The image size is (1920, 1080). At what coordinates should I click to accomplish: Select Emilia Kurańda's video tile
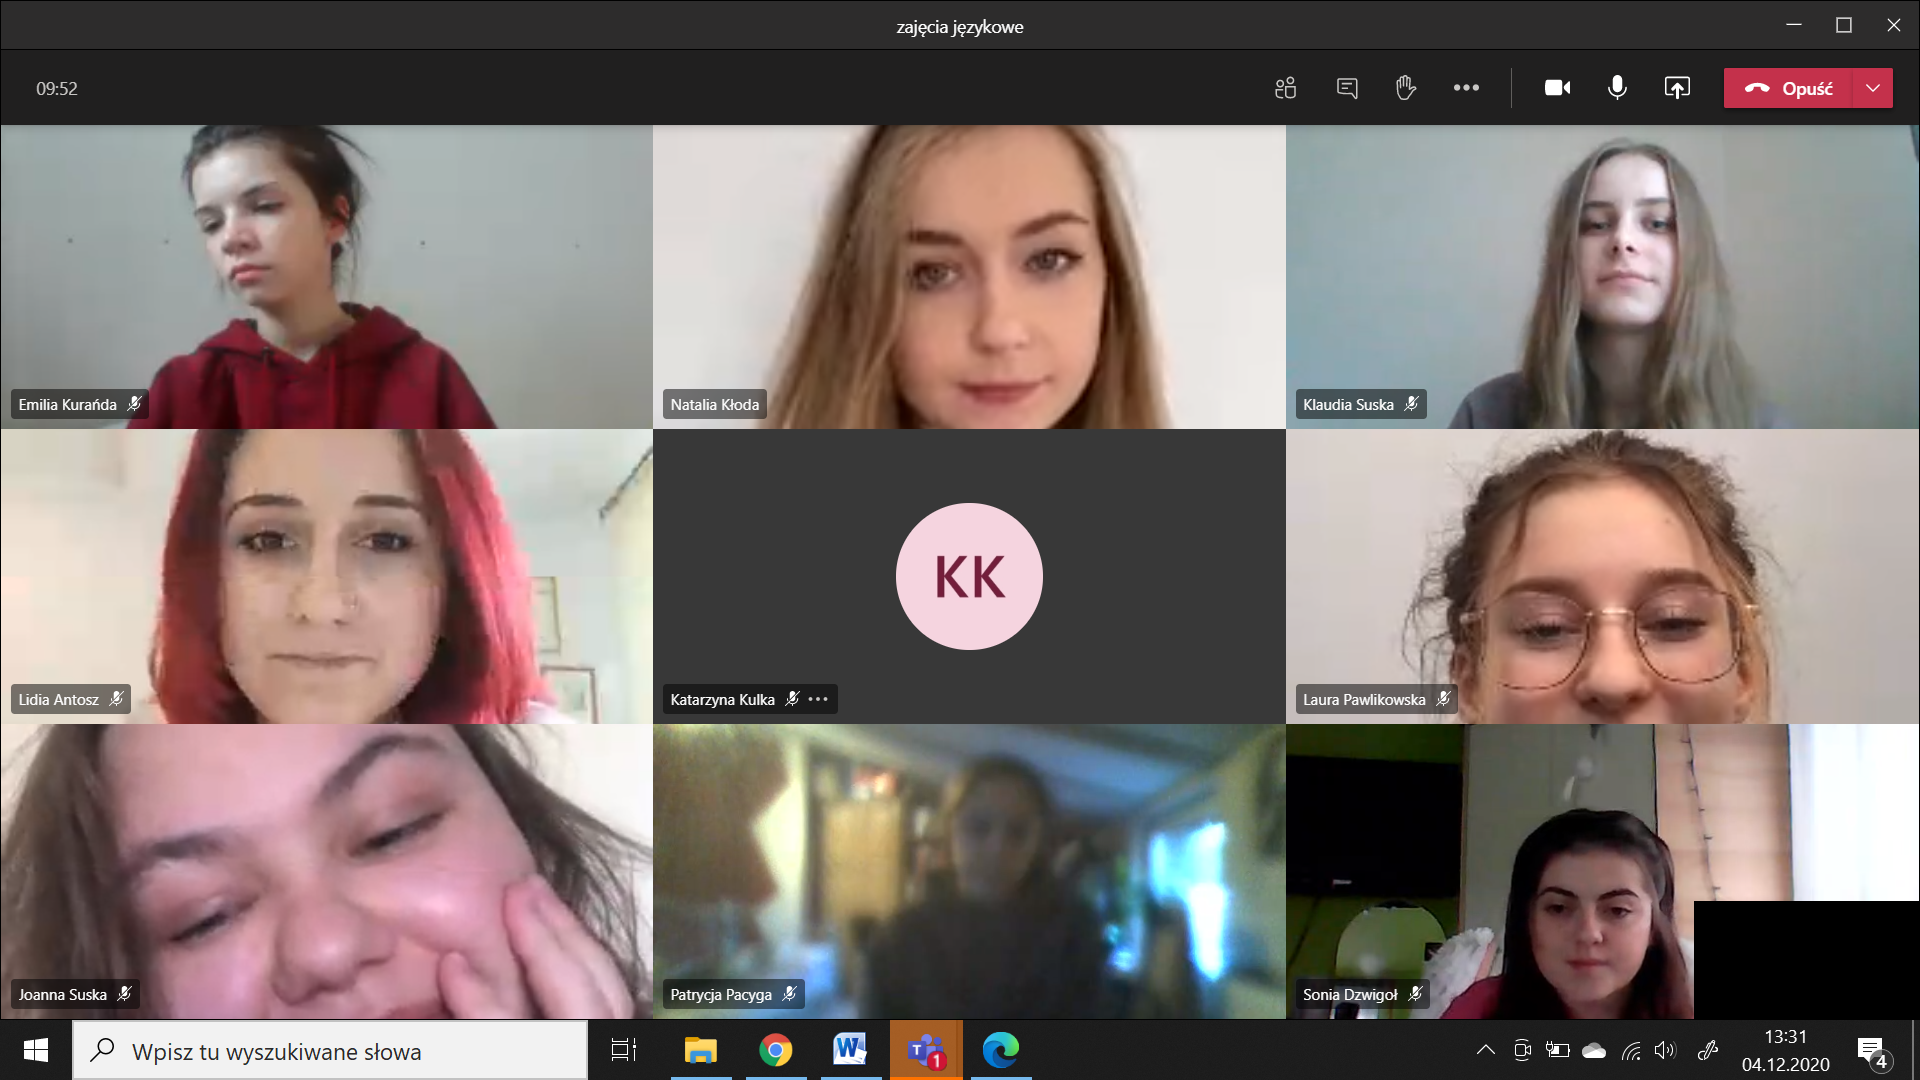pyautogui.click(x=326, y=277)
